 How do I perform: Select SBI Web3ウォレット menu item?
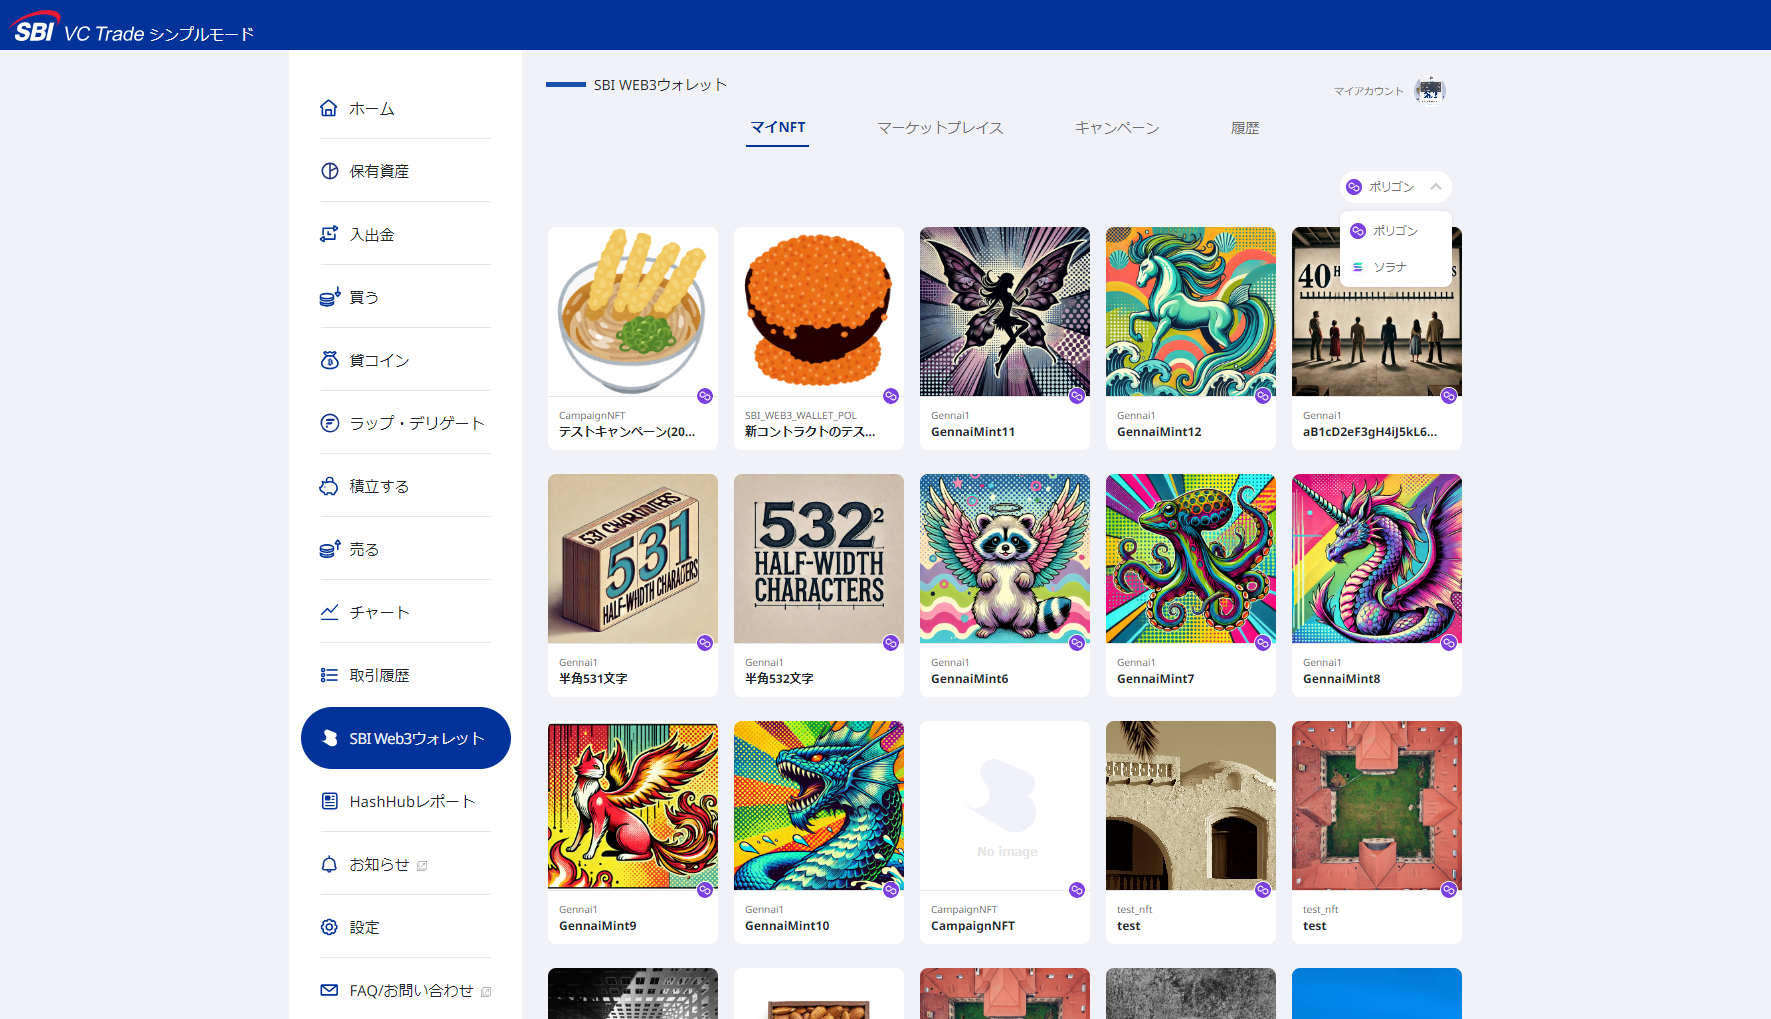(x=406, y=738)
